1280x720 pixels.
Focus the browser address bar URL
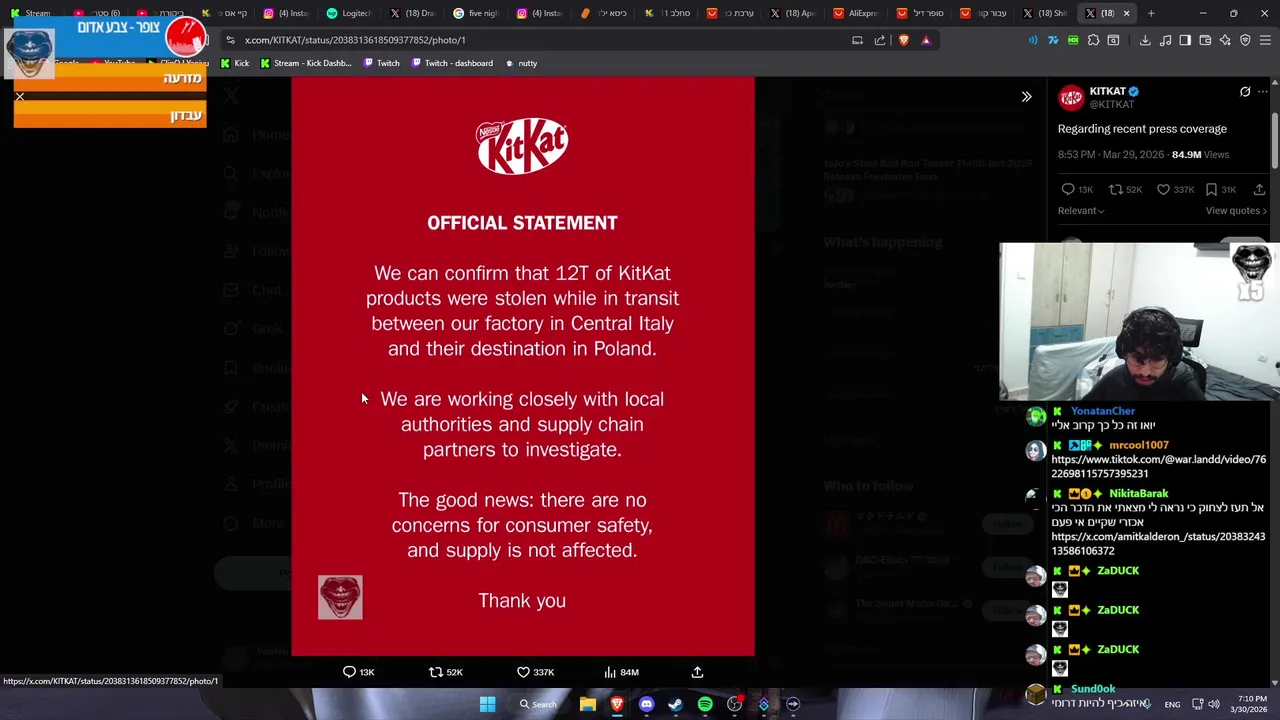click(355, 40)
